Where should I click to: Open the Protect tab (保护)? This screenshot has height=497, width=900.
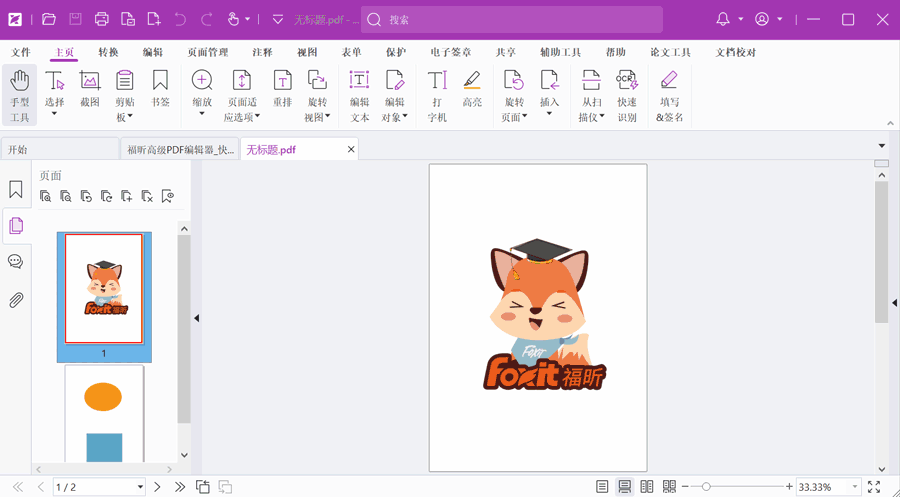[396, 52]
